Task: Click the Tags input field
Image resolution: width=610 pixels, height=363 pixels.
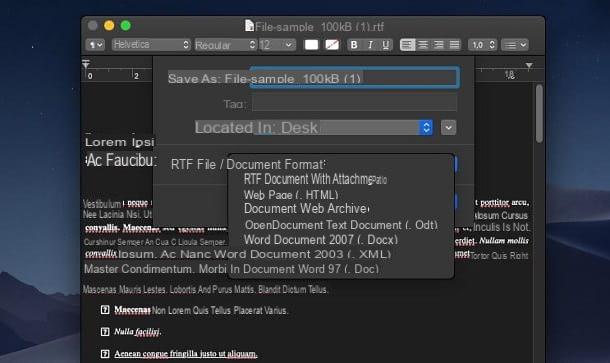Action: pyautogui.click(x=354, y=103)
